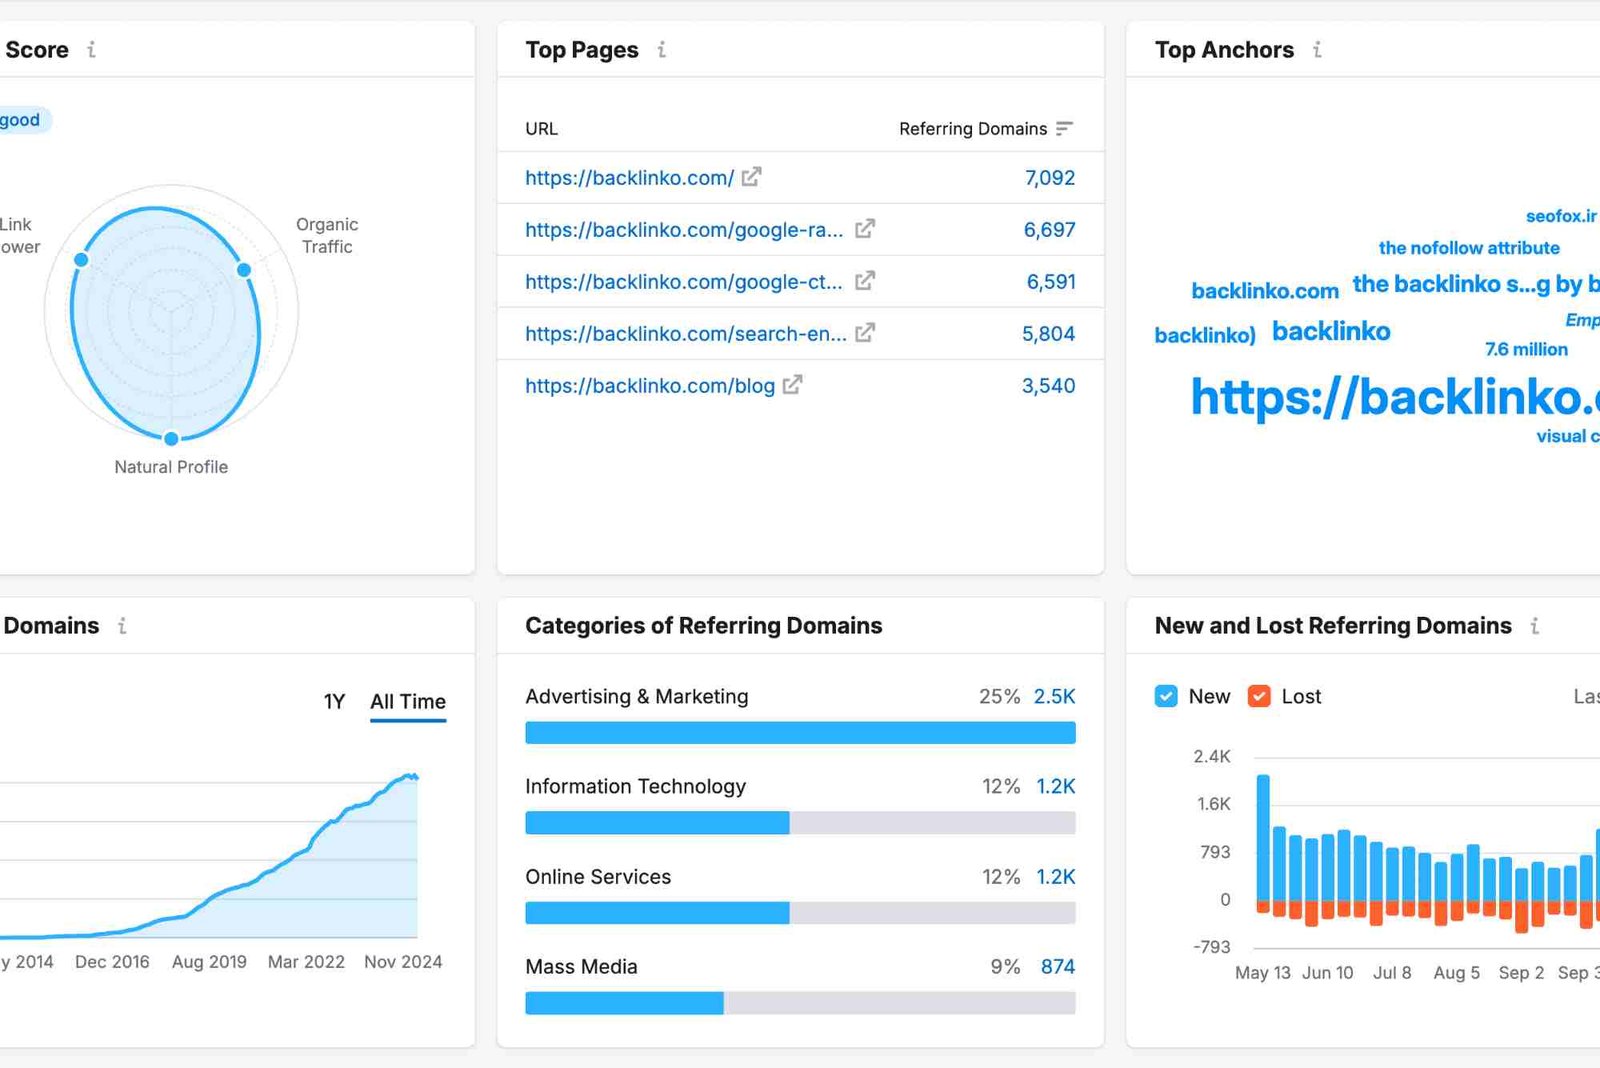This screenshot has width=1600, height=1068.
Task: Open external link icon for google-ra page
Action: [865, 229]
